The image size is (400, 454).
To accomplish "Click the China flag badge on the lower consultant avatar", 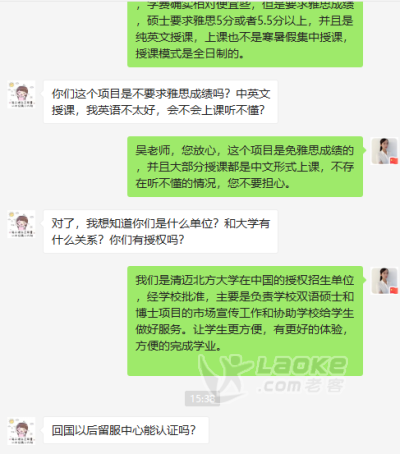I will 394,290.
